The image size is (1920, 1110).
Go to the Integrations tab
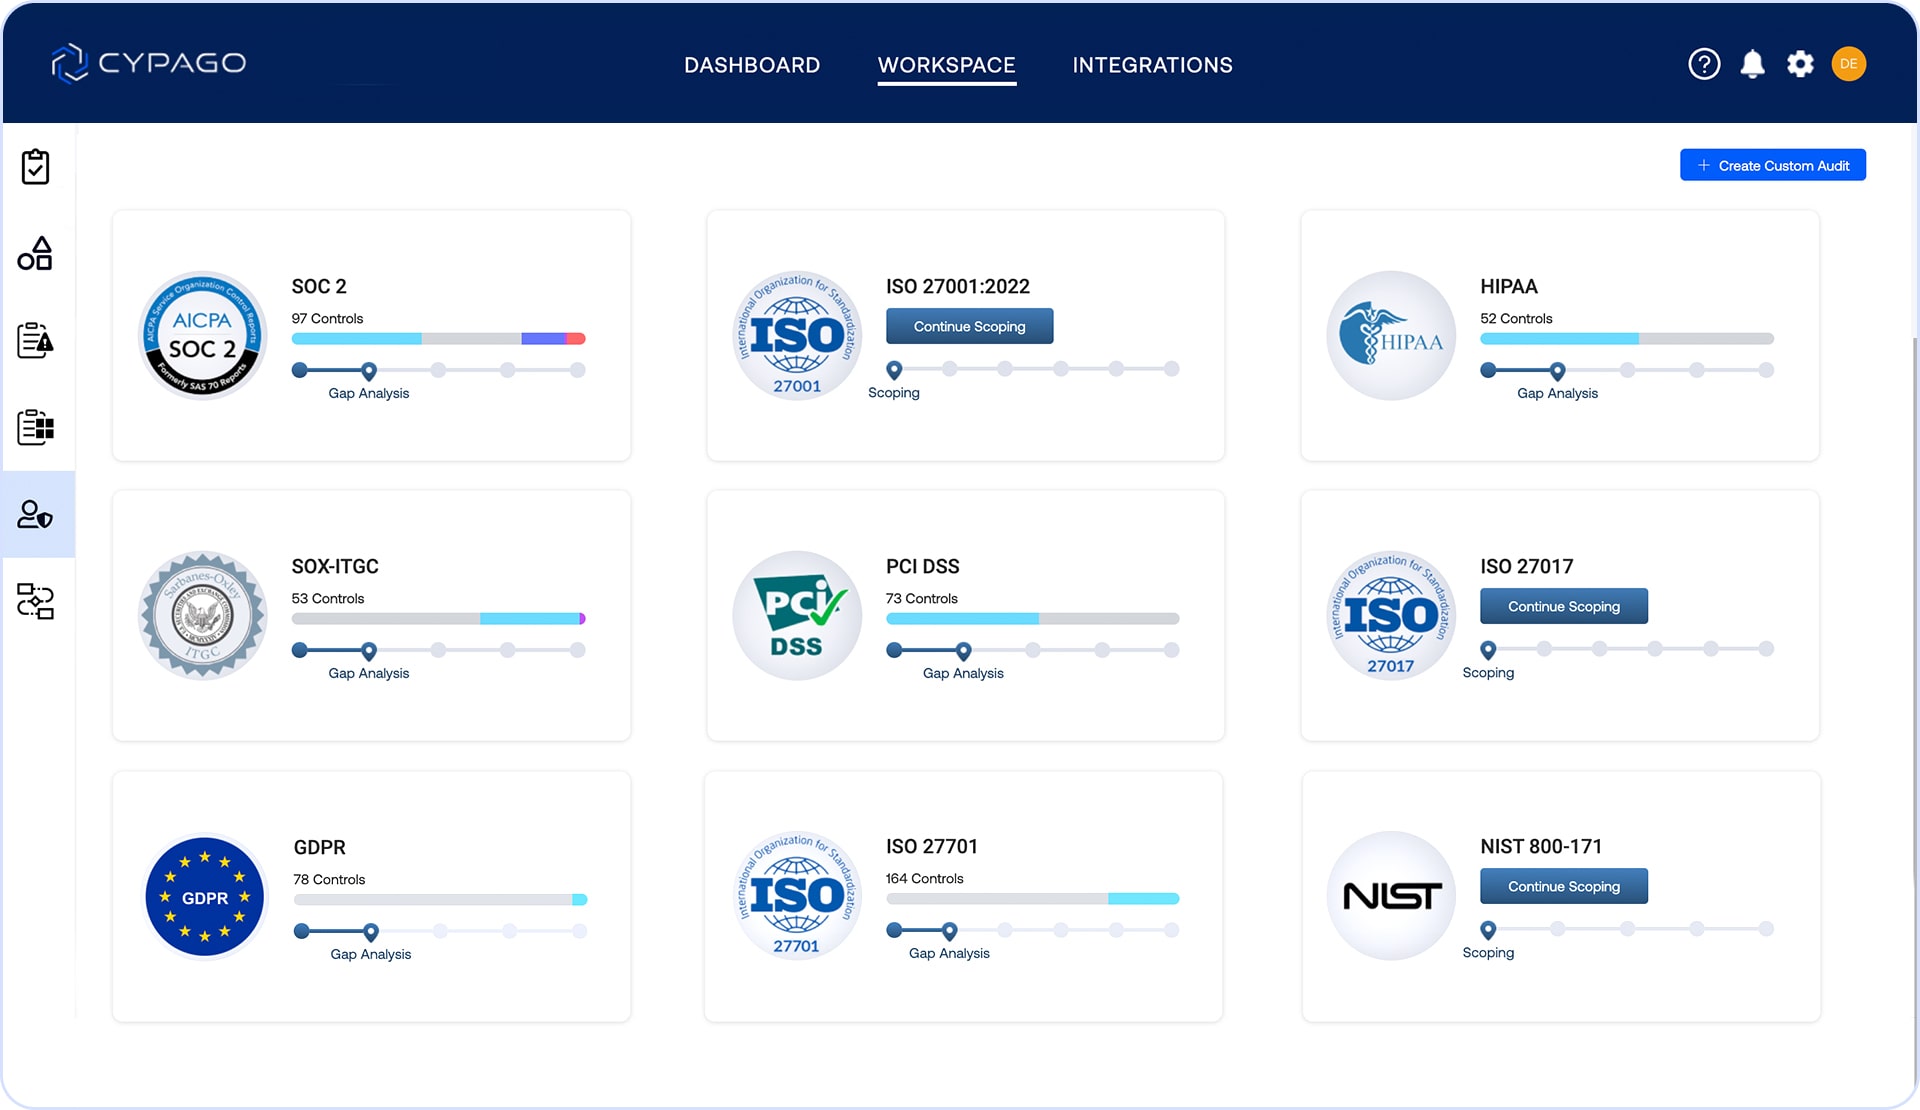(x=1152, y=65)
